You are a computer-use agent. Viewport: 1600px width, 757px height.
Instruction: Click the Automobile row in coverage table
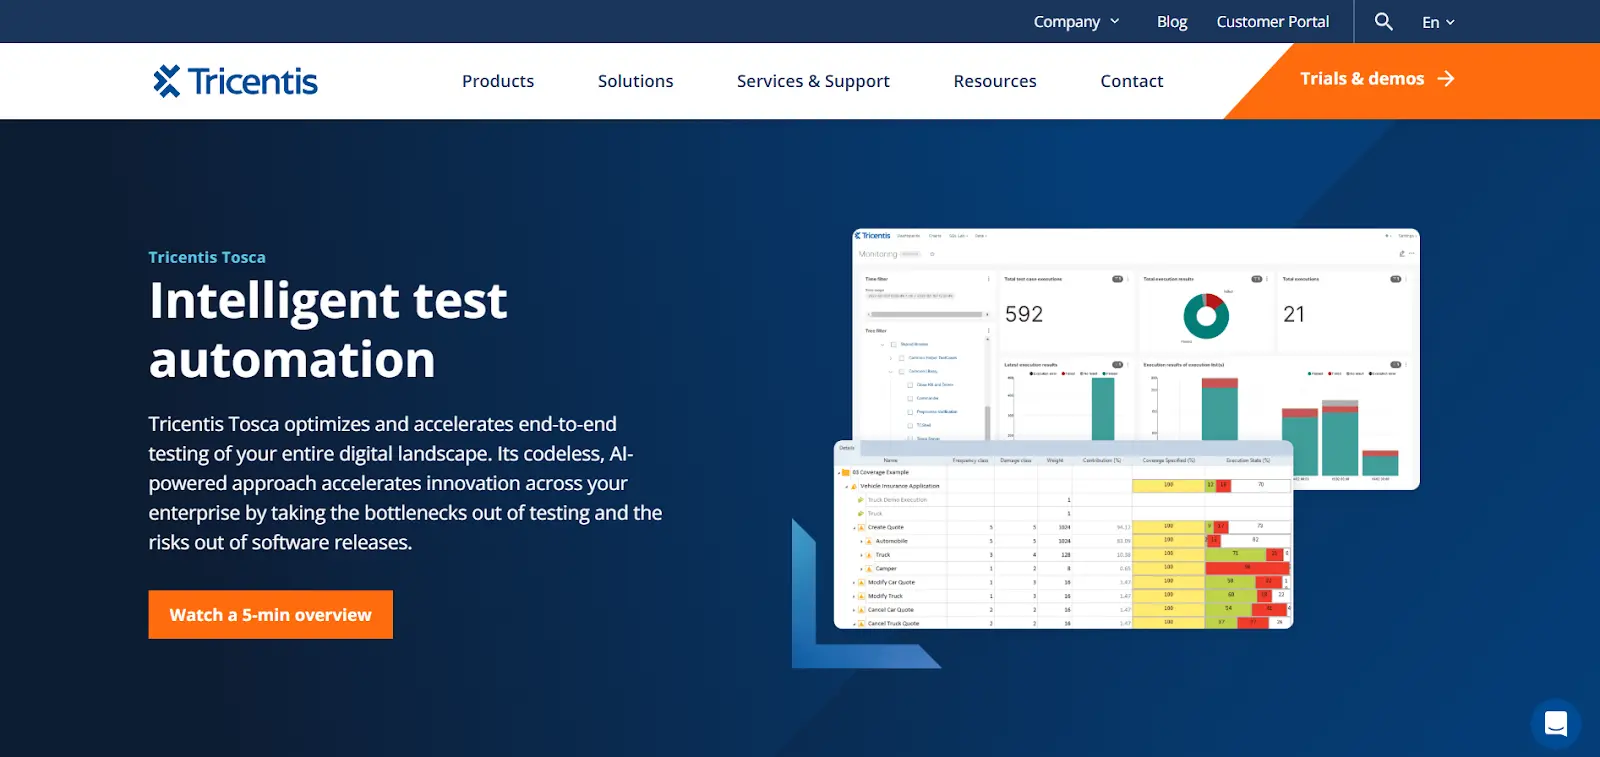pos(1063,541)
